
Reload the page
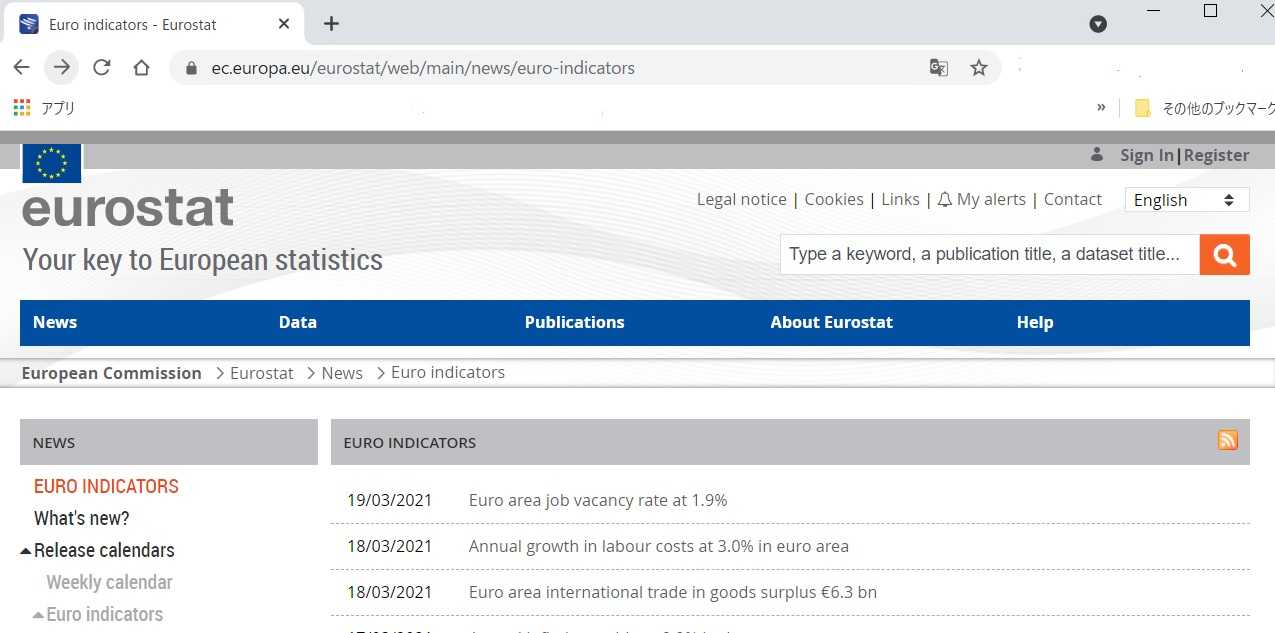click(x=101, y=68)
